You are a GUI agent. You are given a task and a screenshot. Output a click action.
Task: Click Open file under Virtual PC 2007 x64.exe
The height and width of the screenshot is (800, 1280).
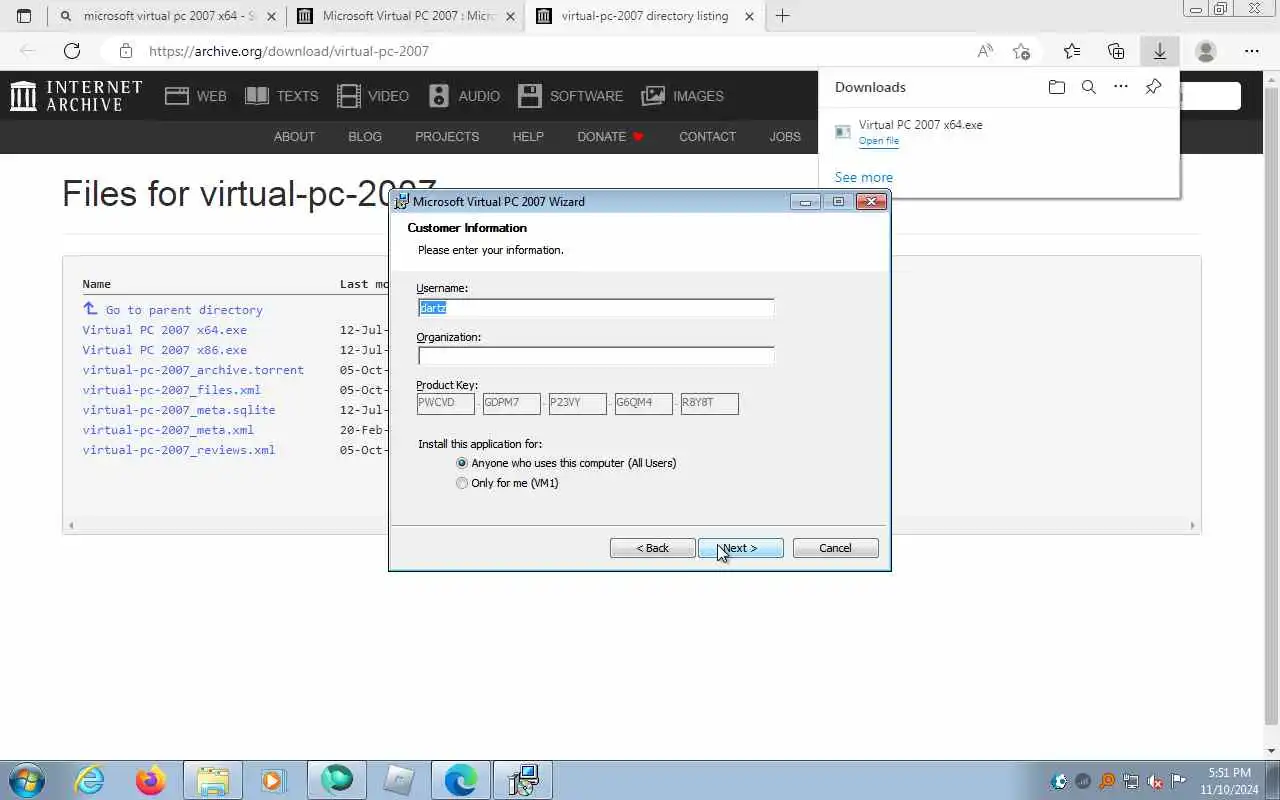(x=879, y=141)
